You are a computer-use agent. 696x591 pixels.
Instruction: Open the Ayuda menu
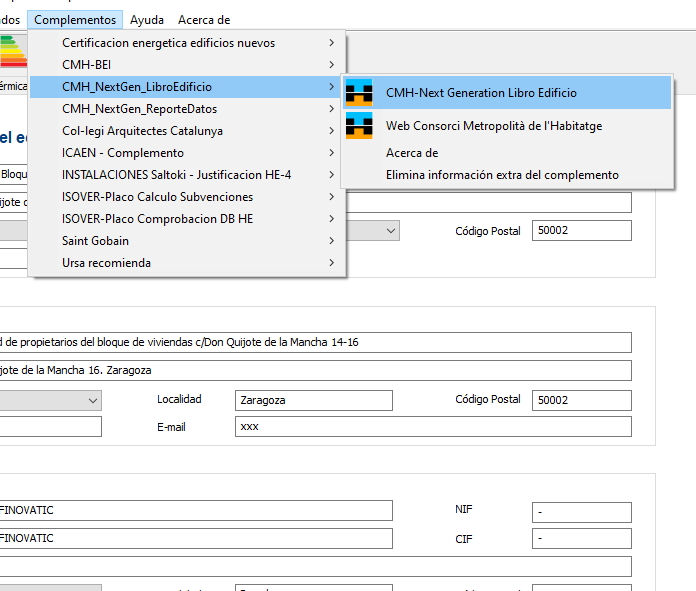[x=147, y=19]
